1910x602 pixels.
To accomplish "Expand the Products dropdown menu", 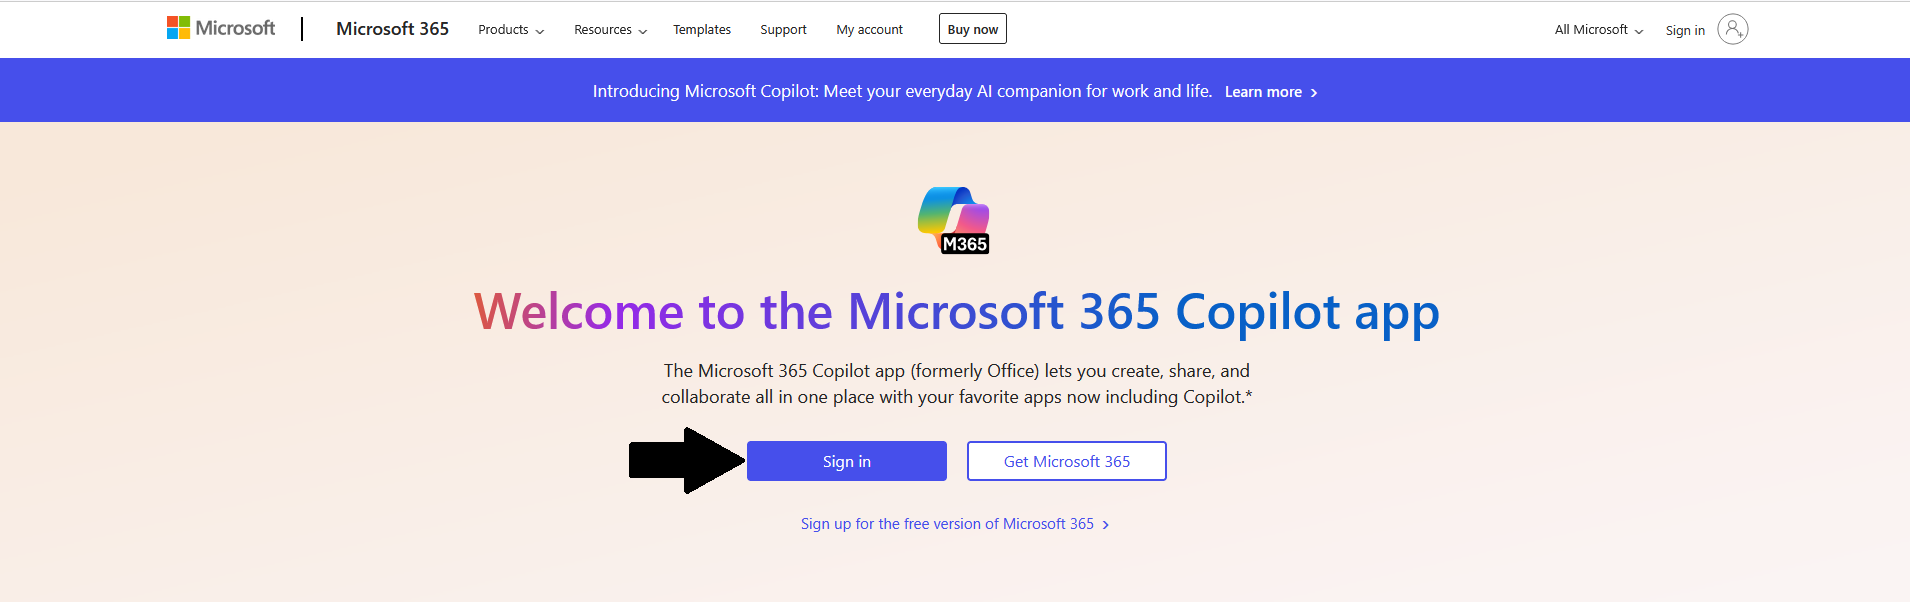I will [511, 30].
